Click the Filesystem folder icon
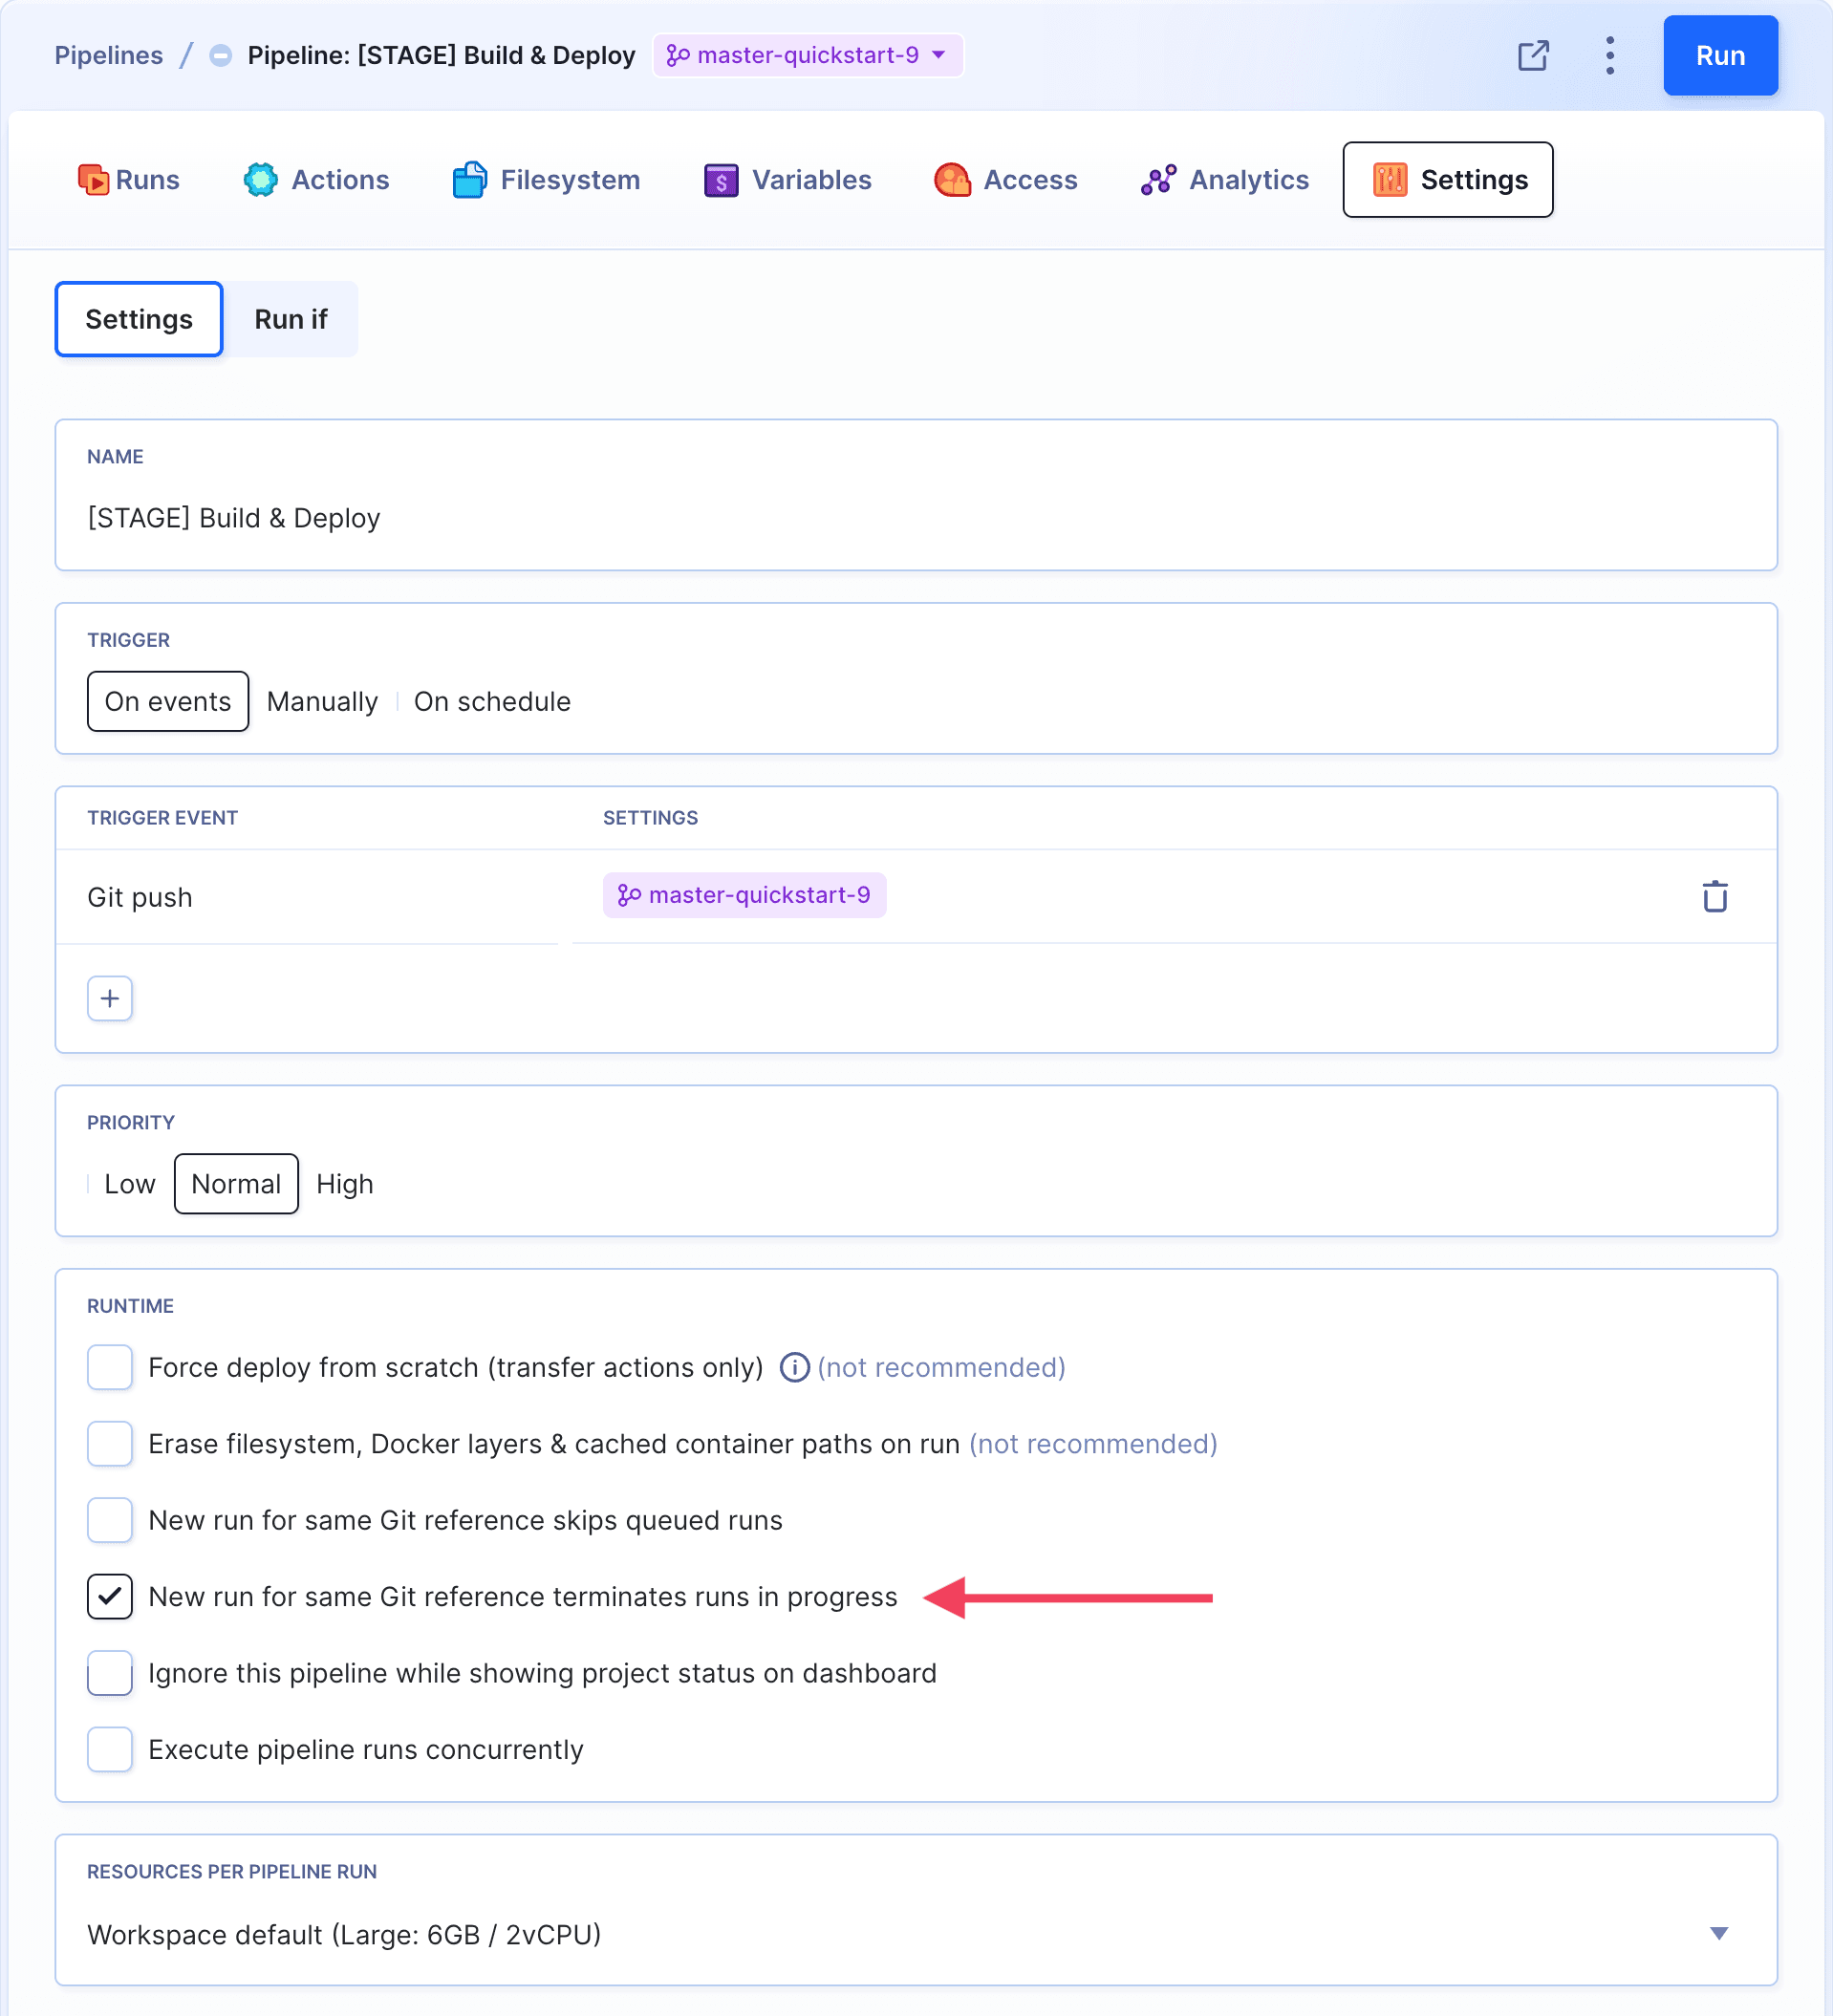 tap(469, 180)
